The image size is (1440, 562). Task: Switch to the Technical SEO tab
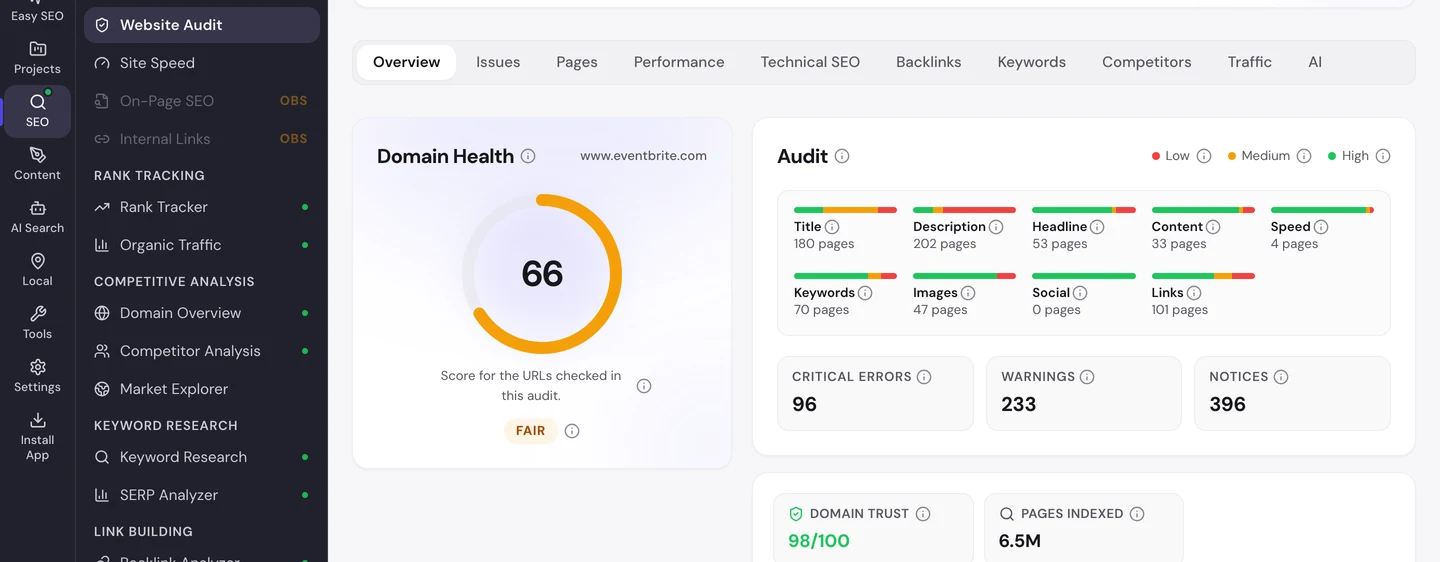point(810,62)
